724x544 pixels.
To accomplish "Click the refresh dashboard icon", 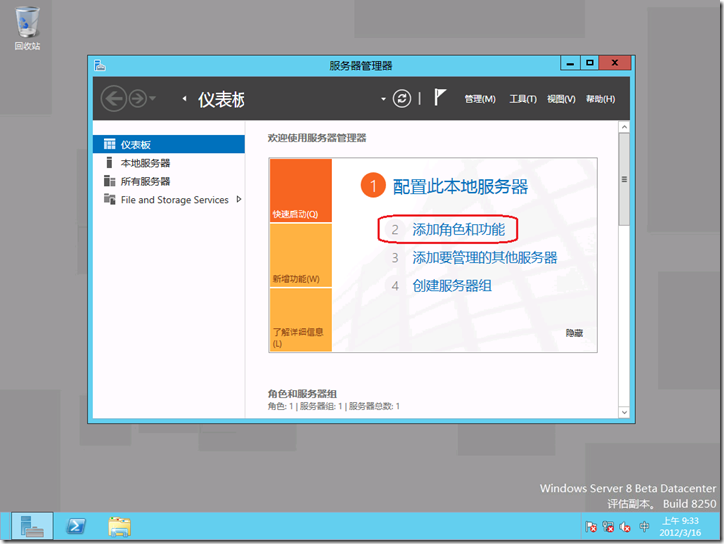I will click(x=402, y=98).
